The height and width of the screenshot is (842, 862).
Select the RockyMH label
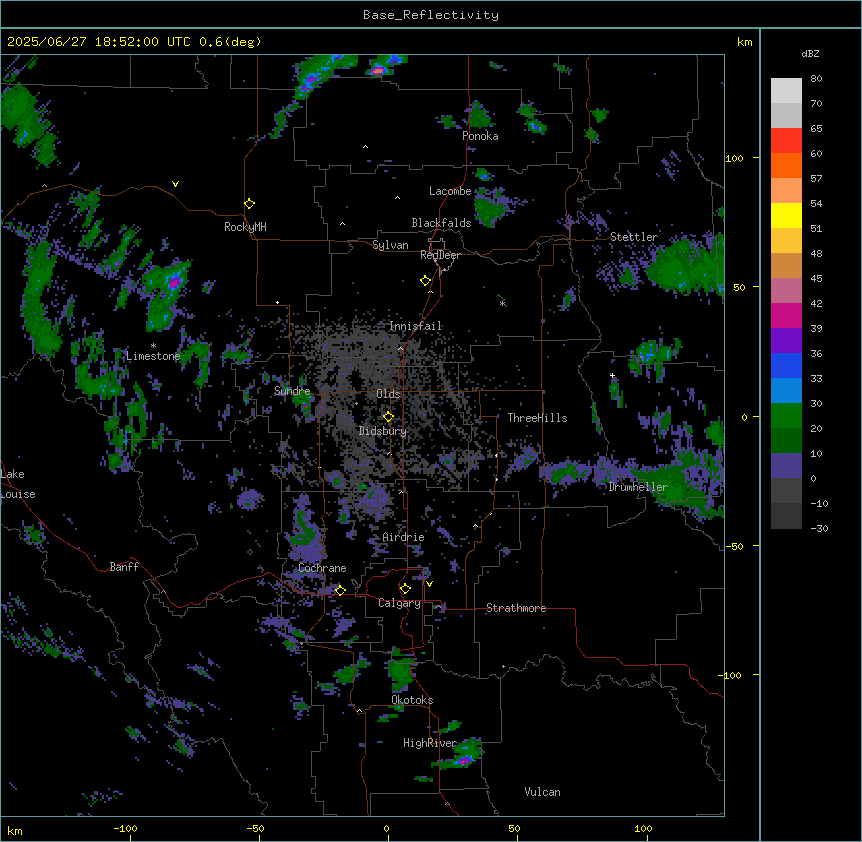[x=245, y=227]
